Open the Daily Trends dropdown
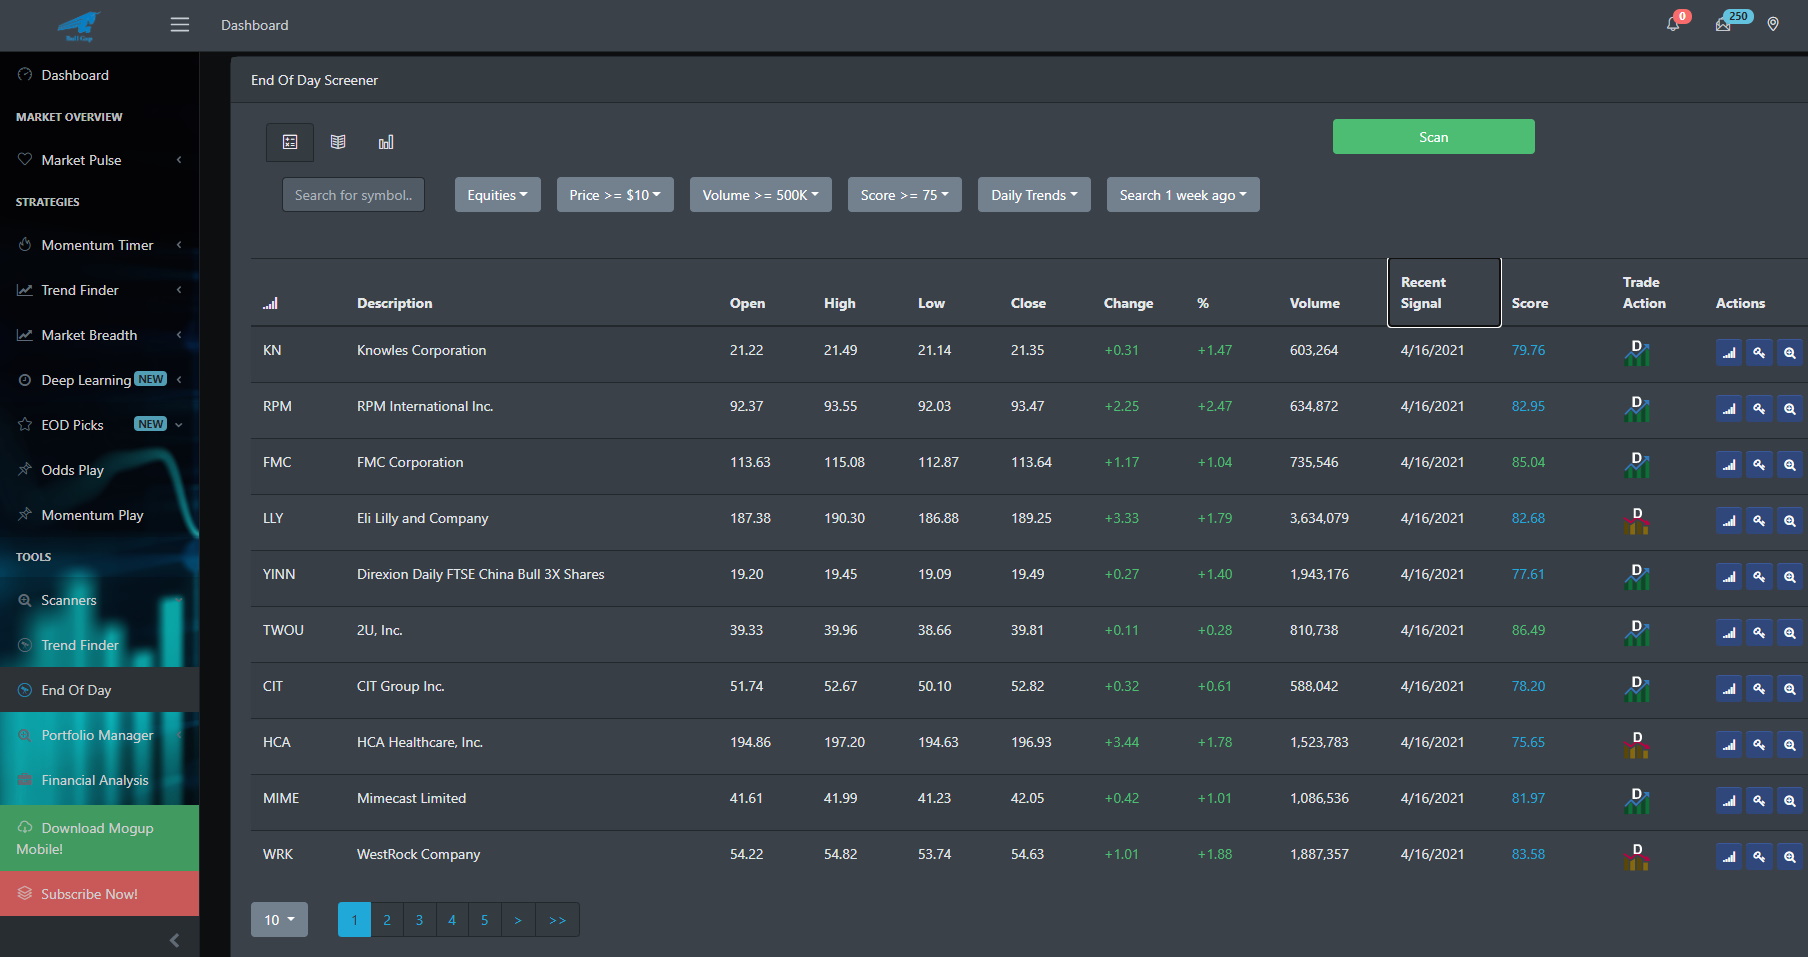Image resolution: width=1808 pixels, height=957 pixels. (1034, 195)
